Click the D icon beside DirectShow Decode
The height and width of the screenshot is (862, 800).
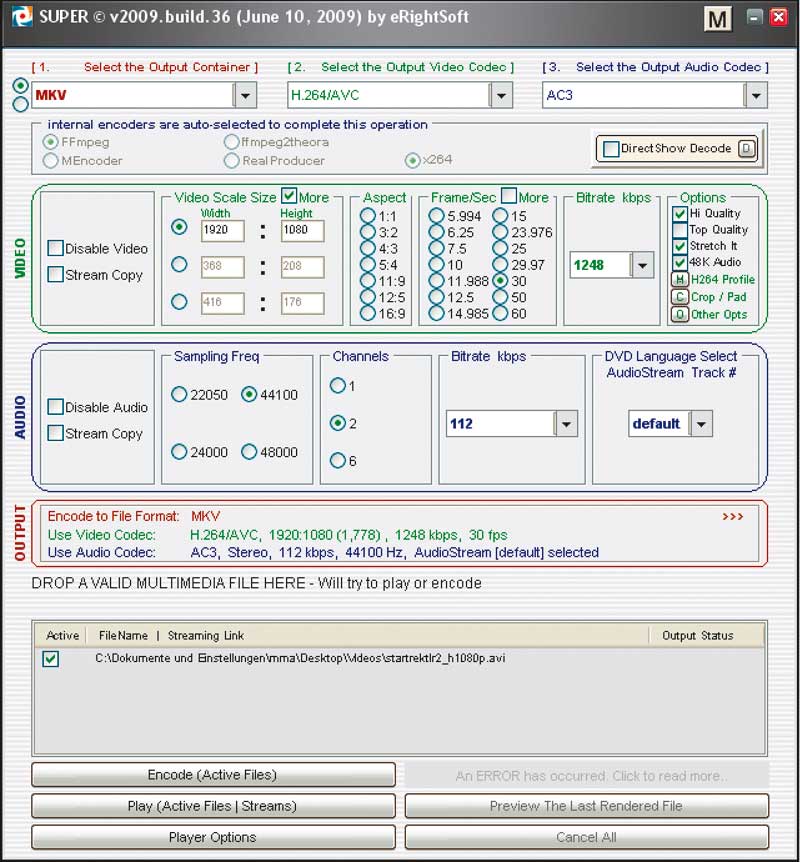point(745,149)
